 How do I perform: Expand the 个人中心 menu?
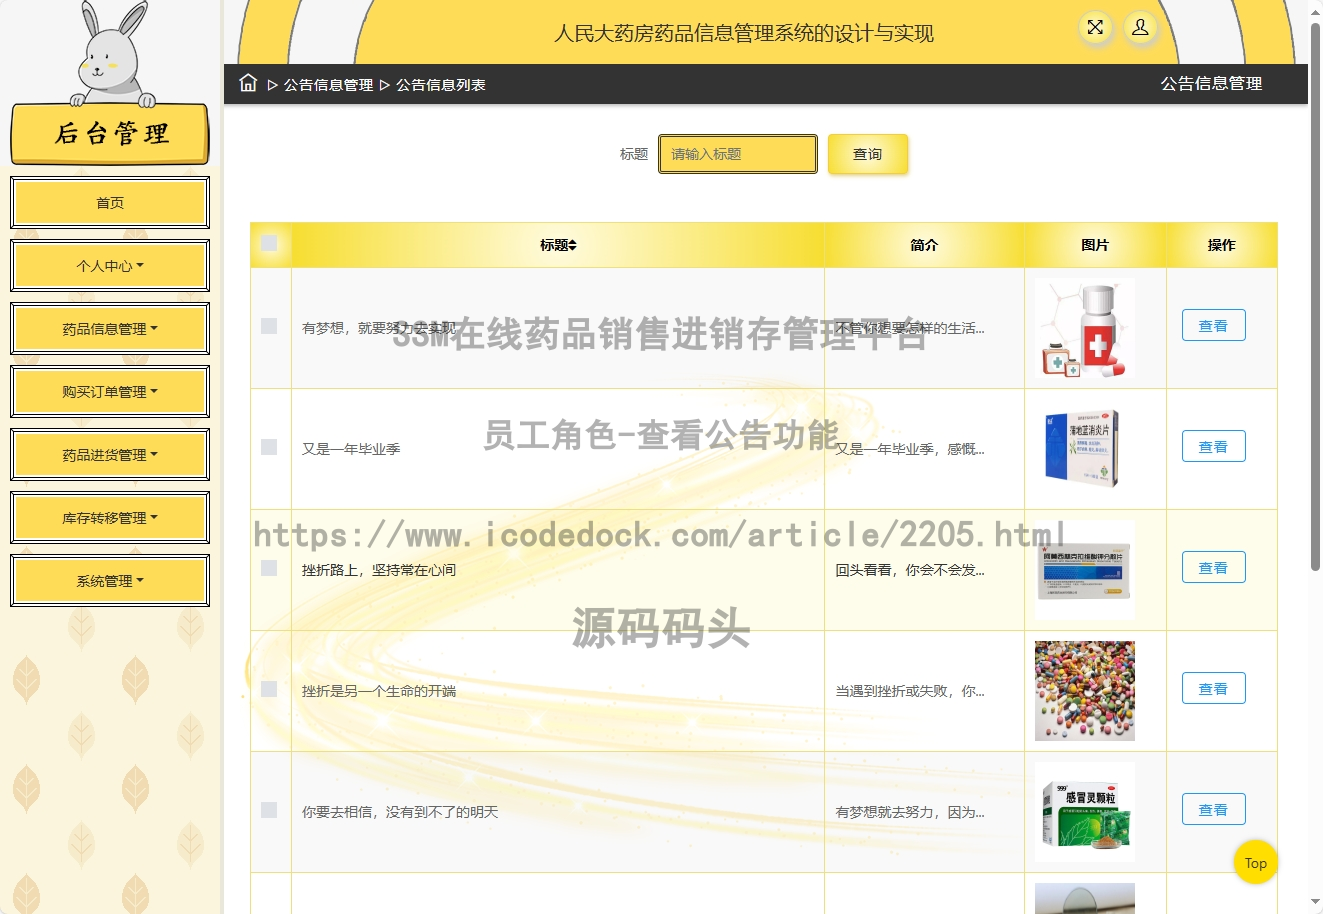coord(110,266)
